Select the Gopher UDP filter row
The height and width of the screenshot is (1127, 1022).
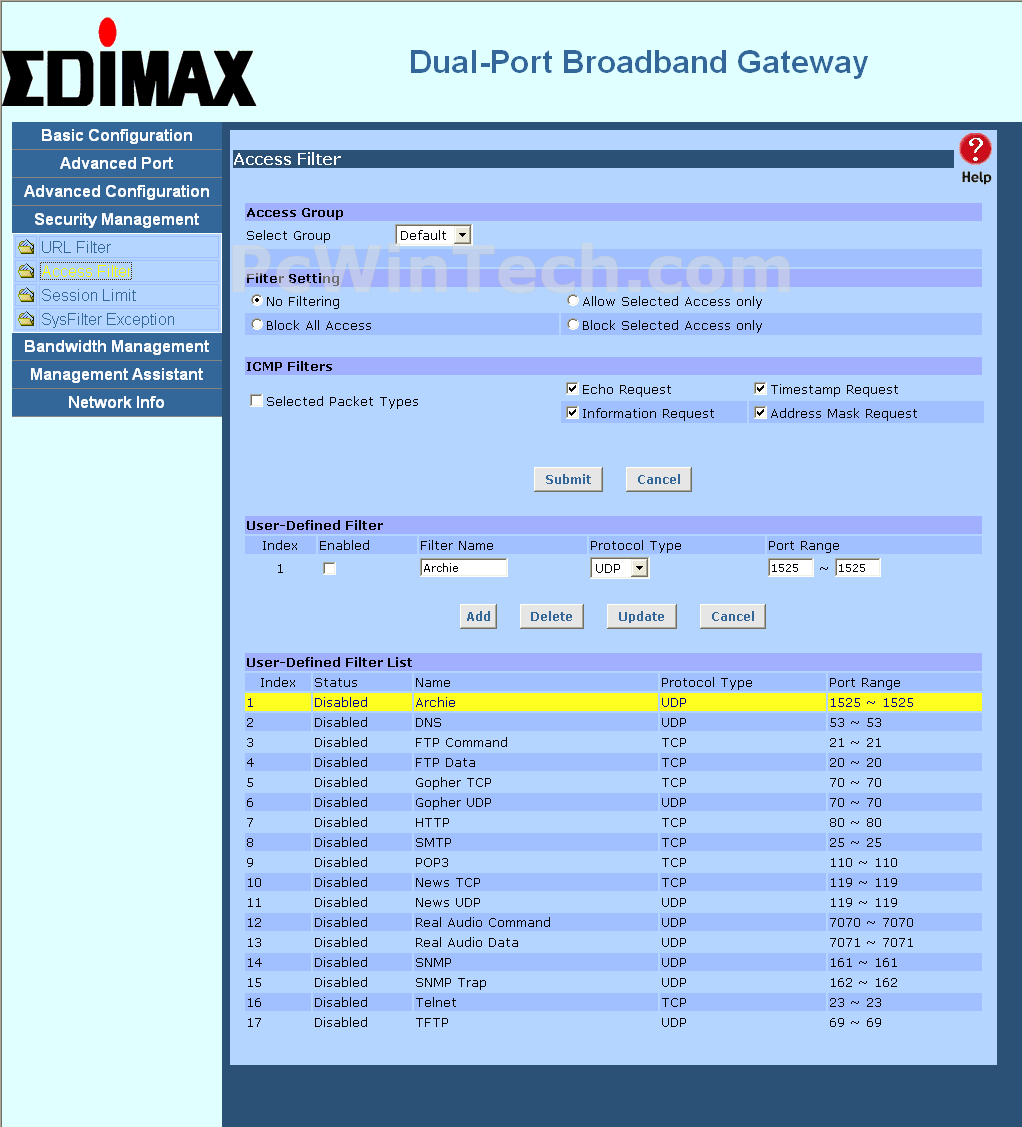pos(613,803)
